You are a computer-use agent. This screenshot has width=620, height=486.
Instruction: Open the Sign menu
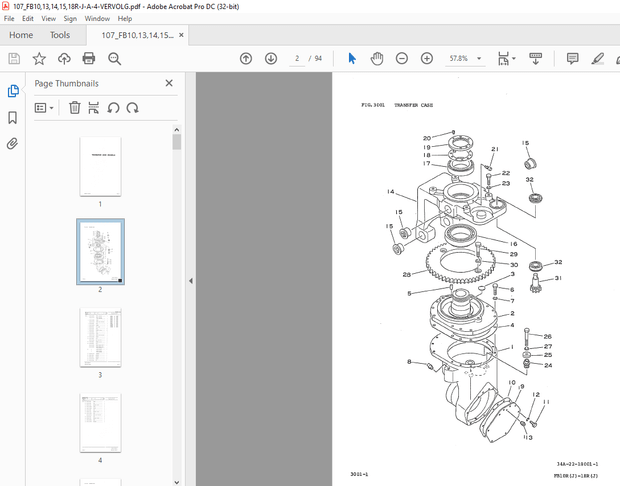coord(70,19)
